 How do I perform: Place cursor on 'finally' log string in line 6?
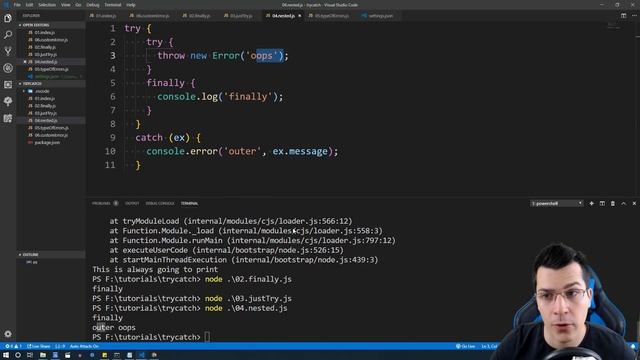[248, 97]
